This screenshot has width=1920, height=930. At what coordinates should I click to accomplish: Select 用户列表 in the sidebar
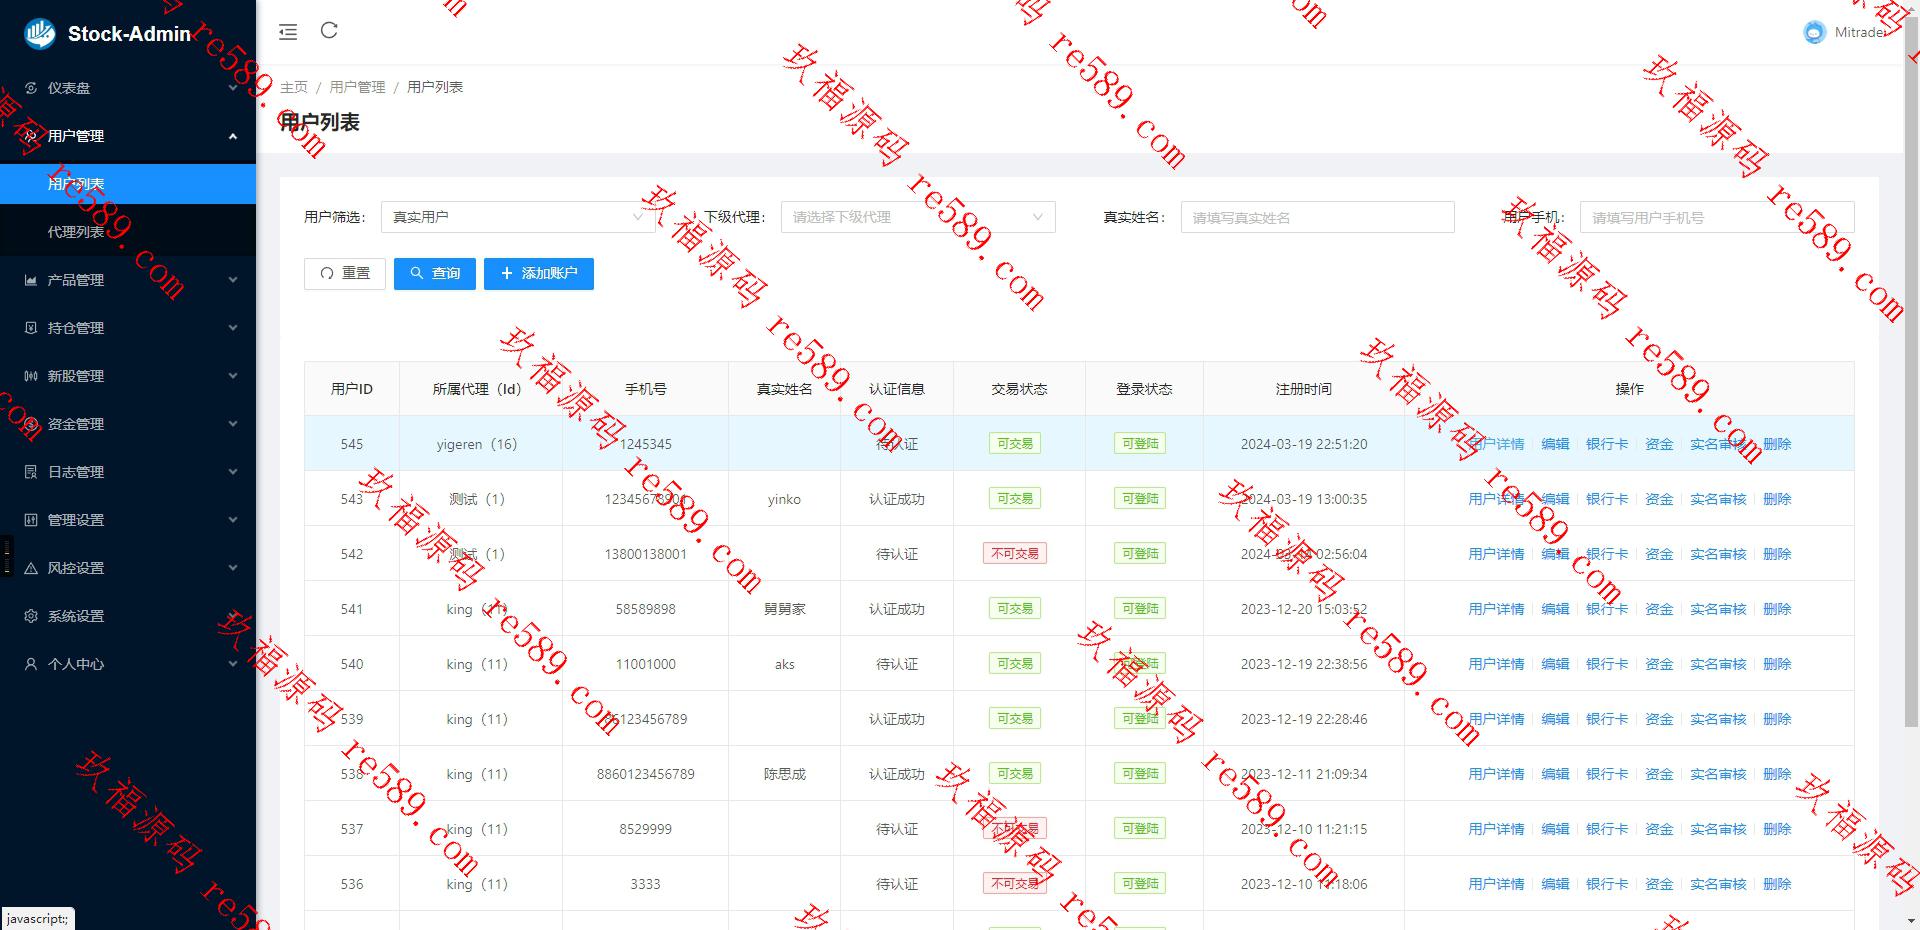(128, 184)
